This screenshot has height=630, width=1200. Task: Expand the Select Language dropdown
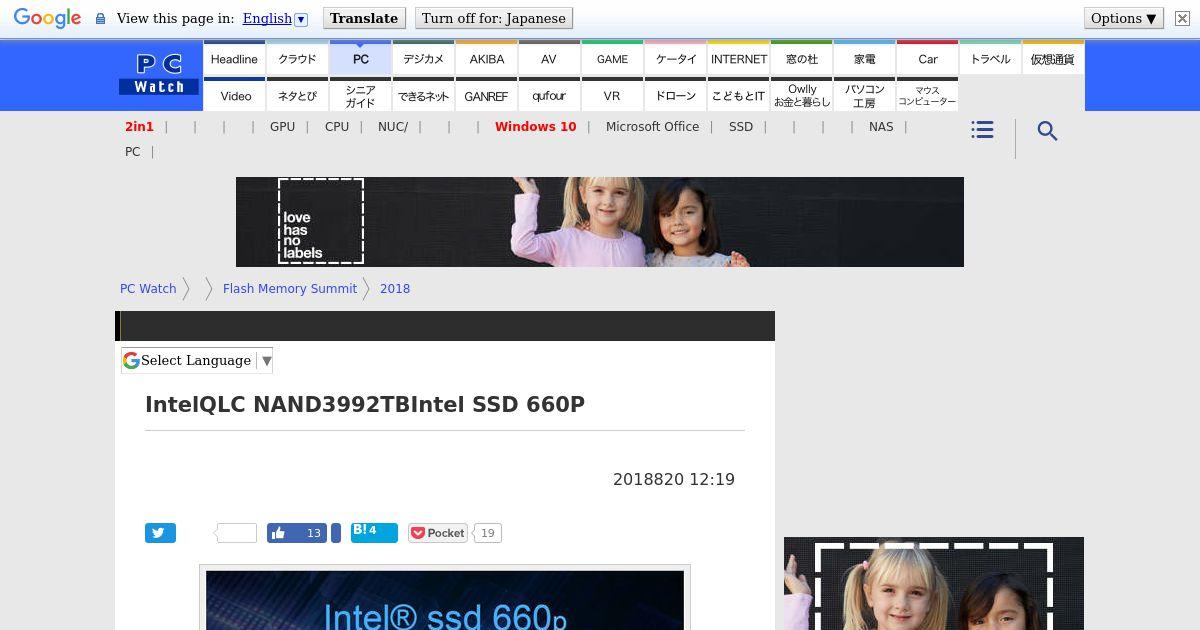pos(197,360)
